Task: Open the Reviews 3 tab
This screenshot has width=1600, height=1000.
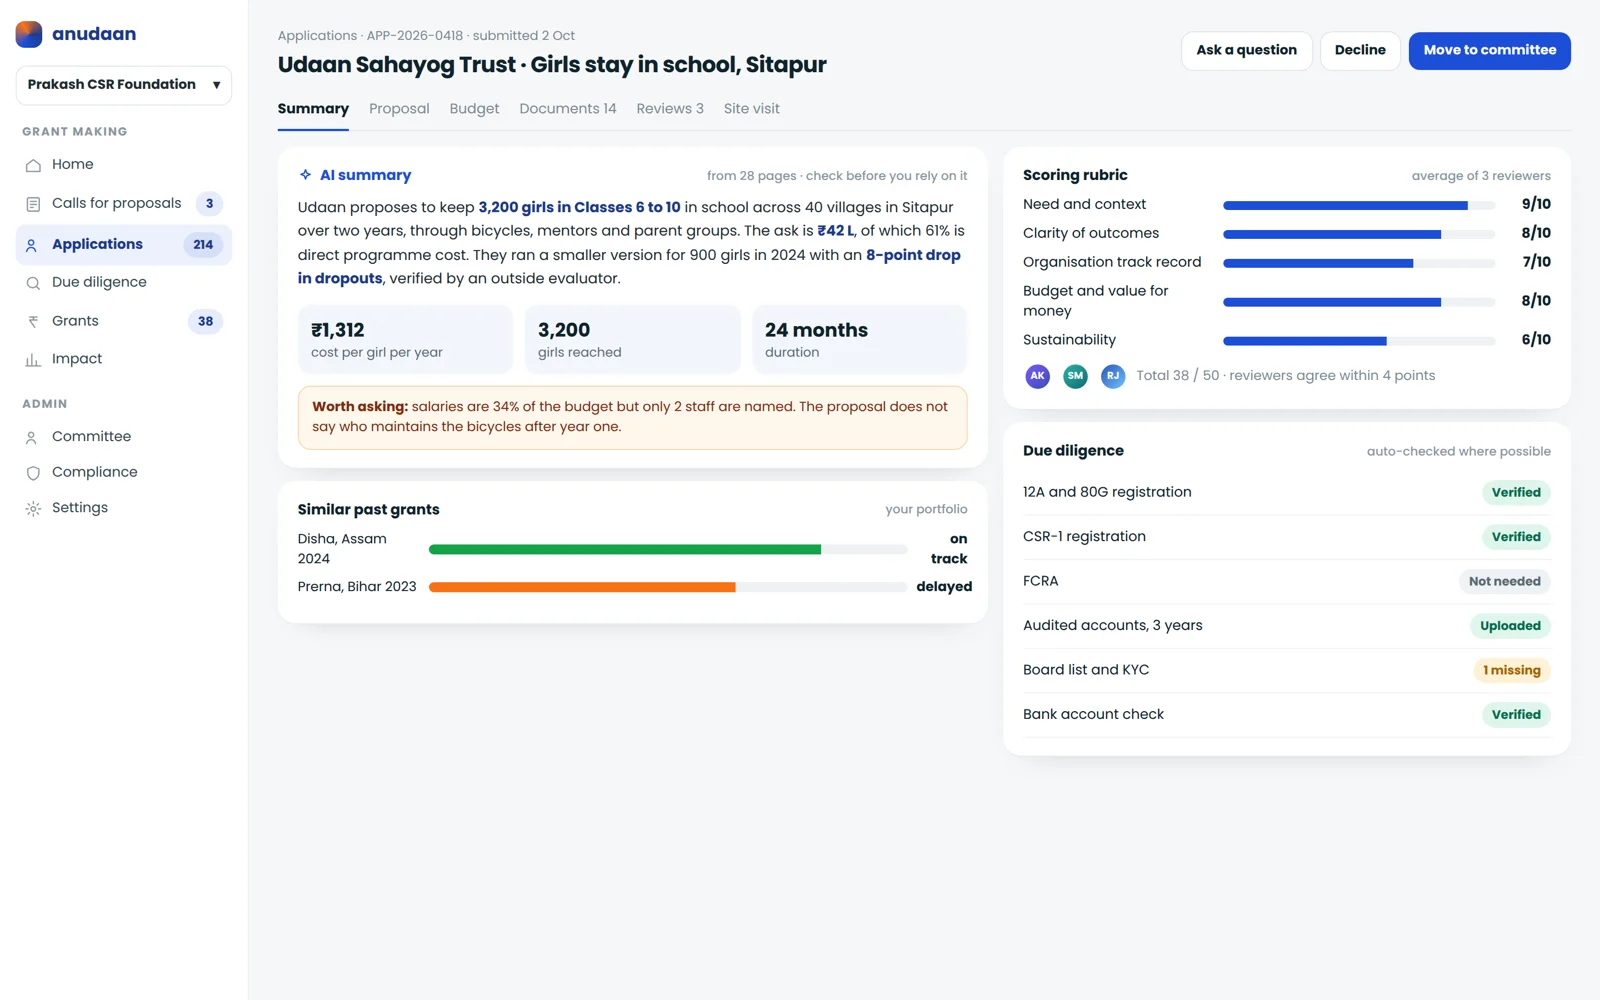Action: point(670,109)
